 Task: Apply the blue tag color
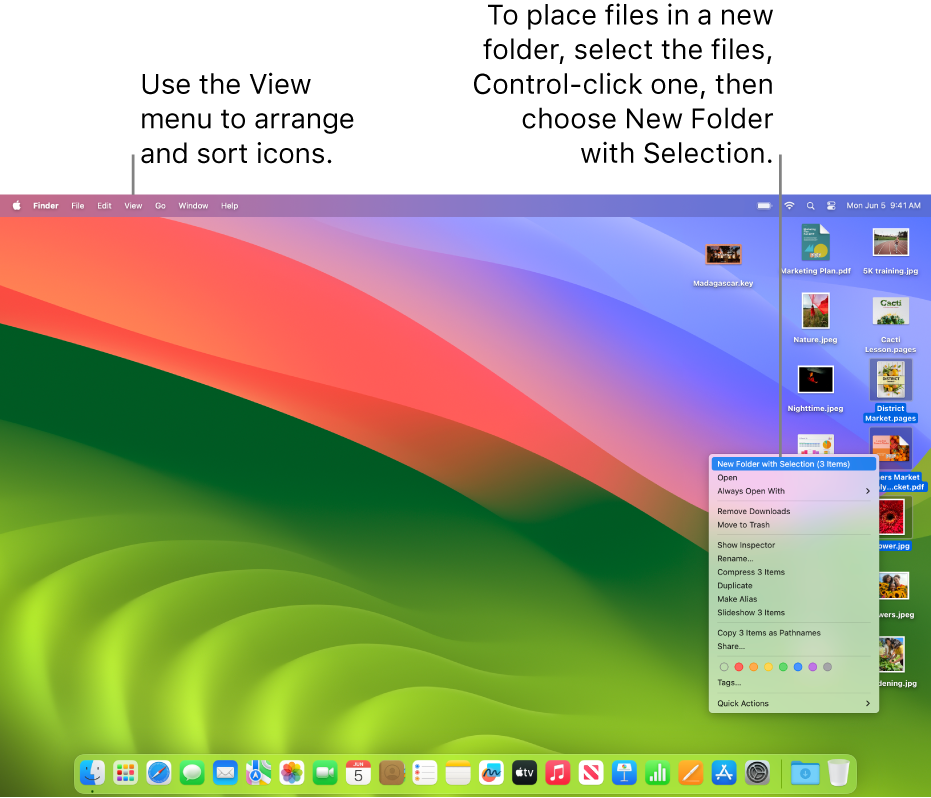coord(798,667)
